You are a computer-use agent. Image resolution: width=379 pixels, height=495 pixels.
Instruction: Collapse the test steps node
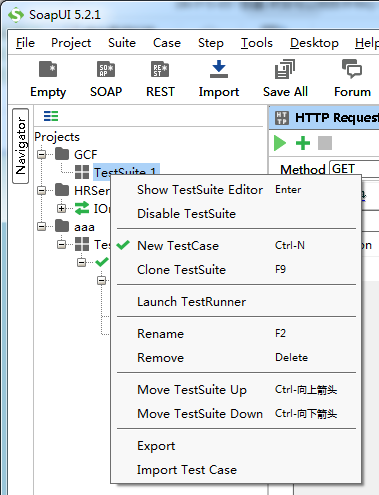[102, 280]
